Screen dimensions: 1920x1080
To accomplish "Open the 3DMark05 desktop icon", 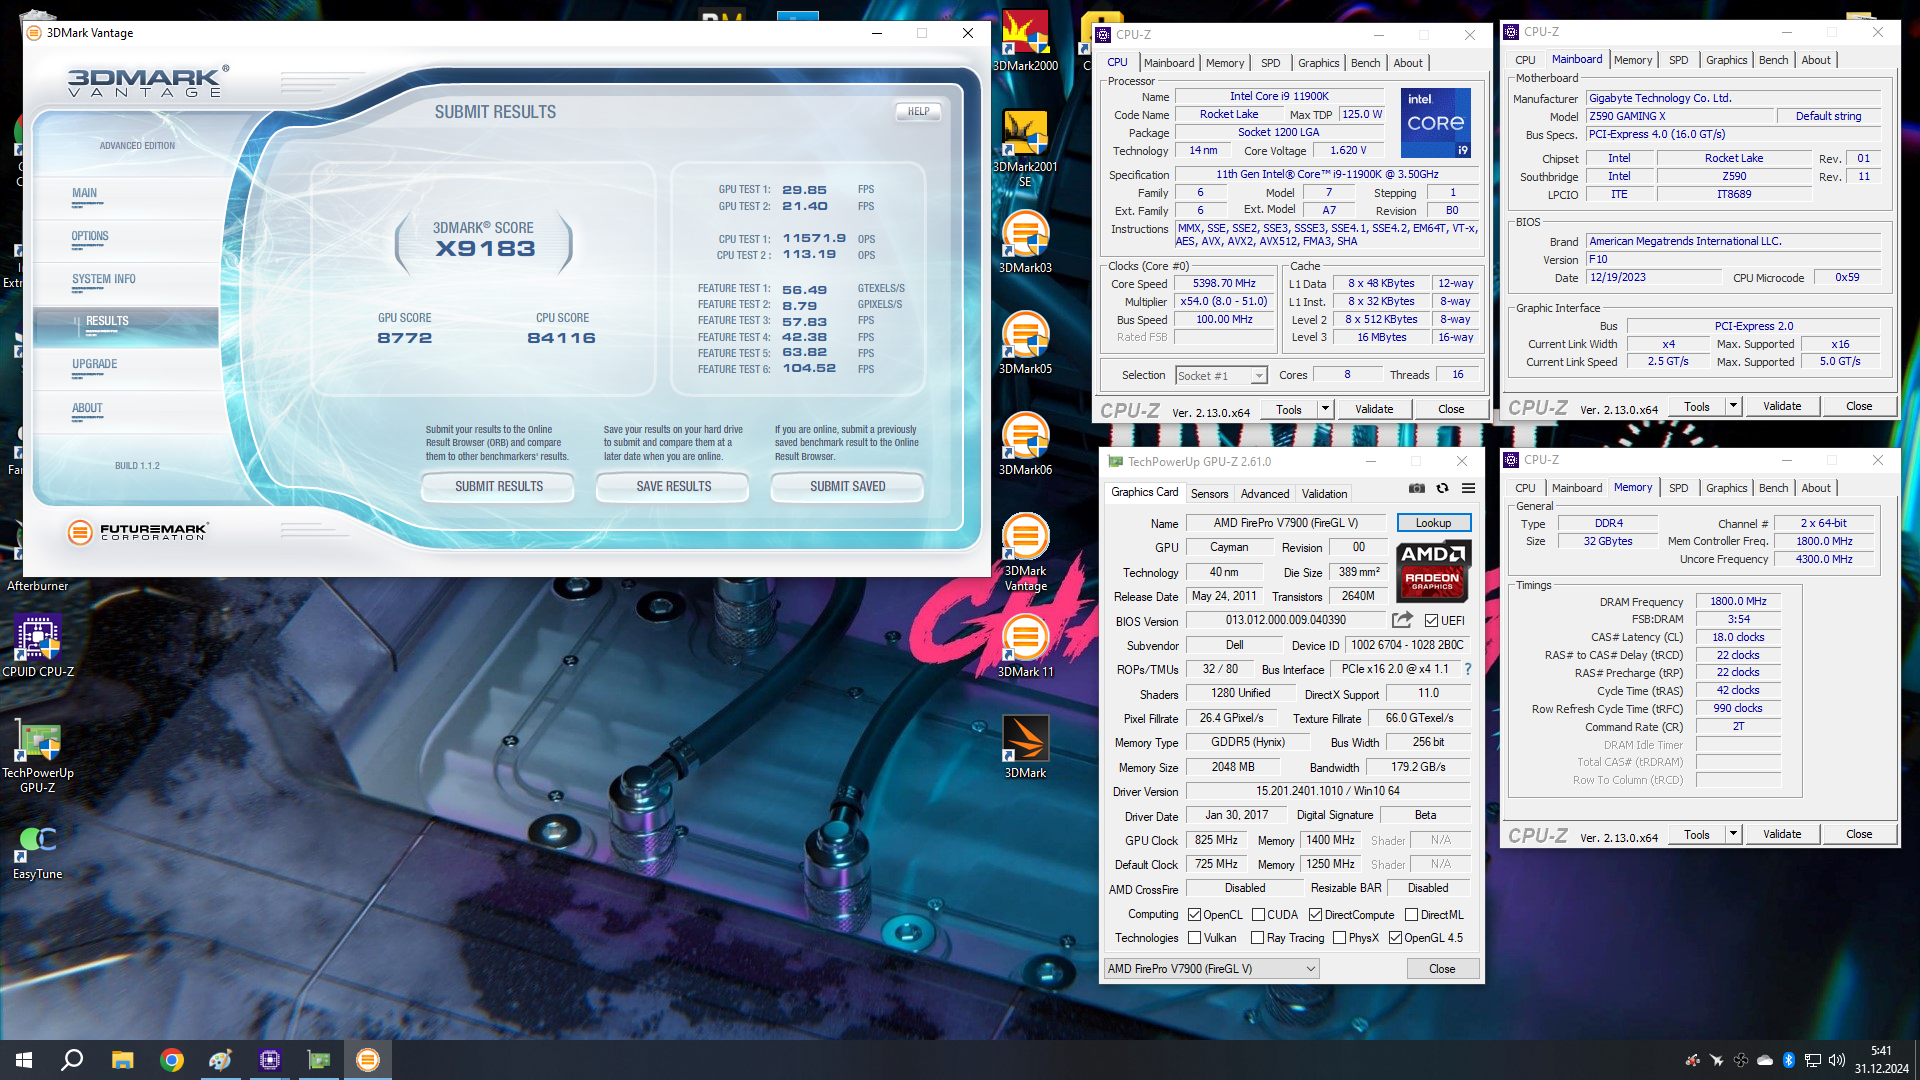I will pos(1025,342).
